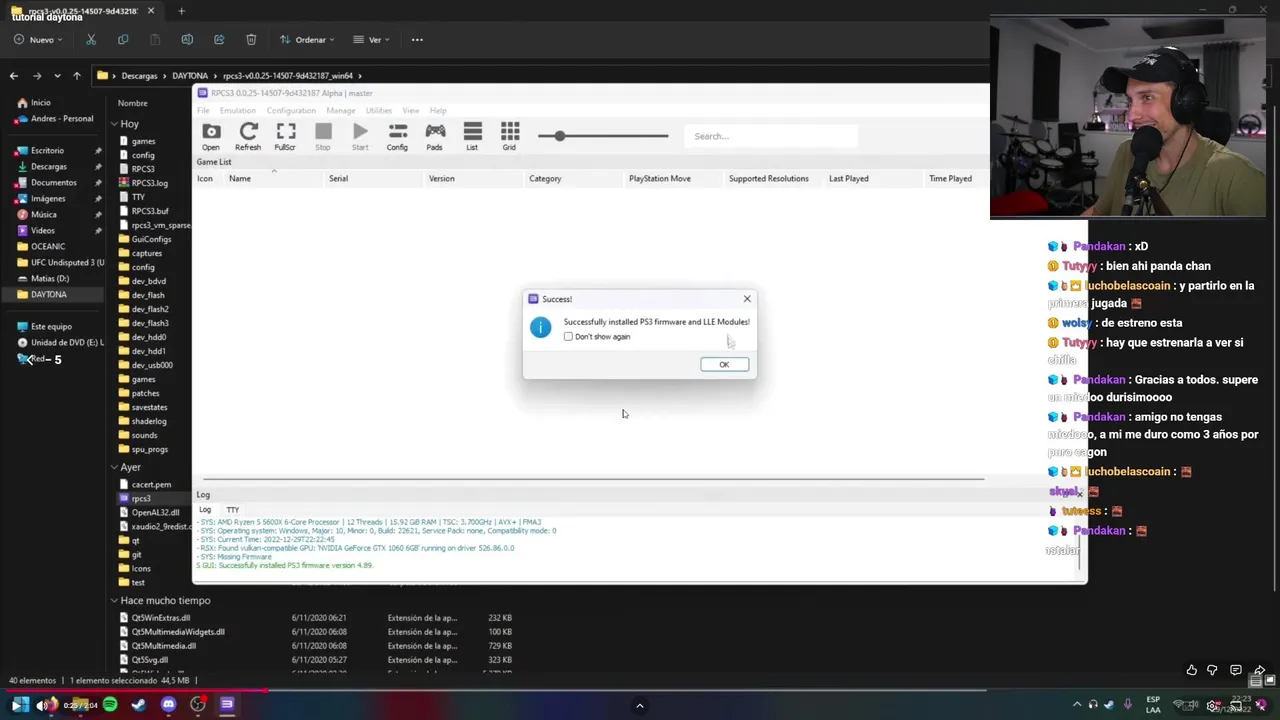Open the Windows Start button
Image resolution: width=1280 pixels, height=720 pixels.
coord(20,705)
